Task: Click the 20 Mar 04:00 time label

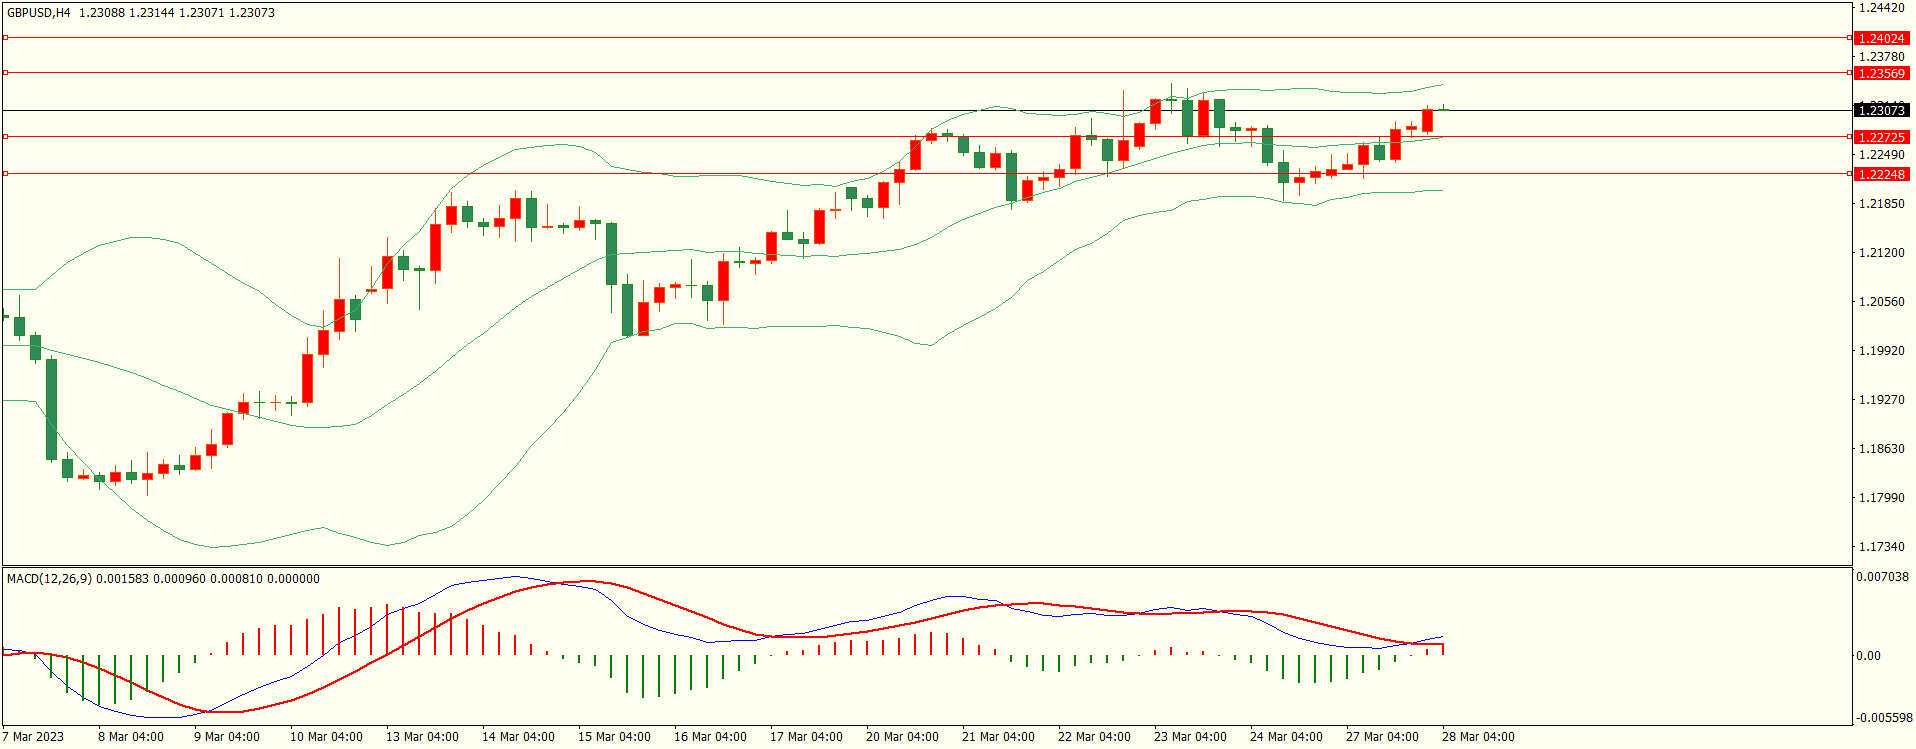Action: (x=902, y=737)
